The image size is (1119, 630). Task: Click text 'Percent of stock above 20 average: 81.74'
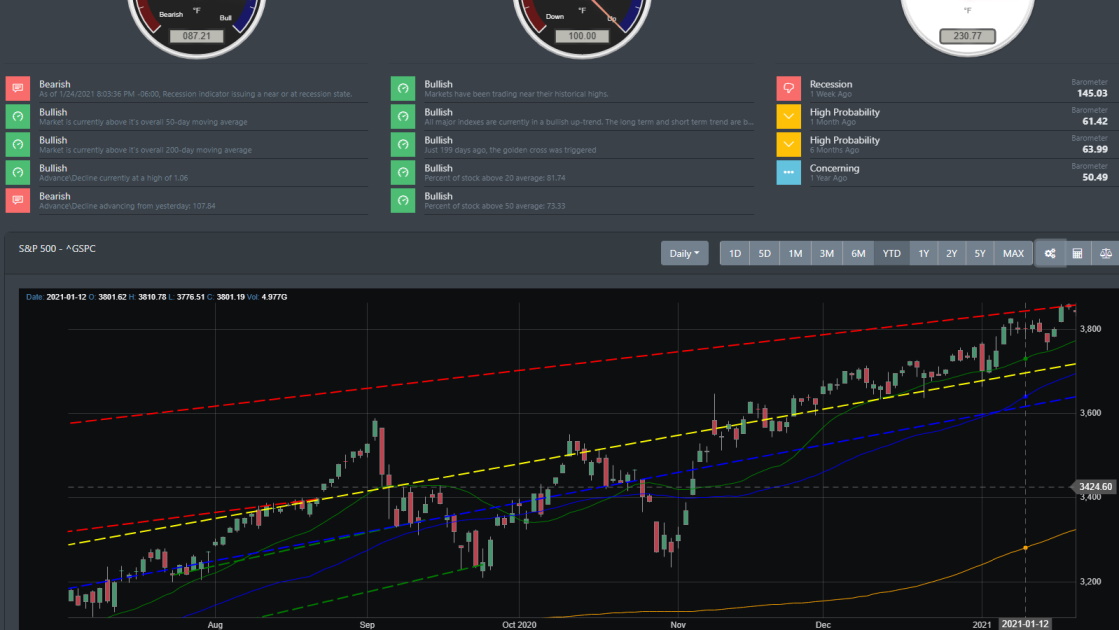pos(495,178)
